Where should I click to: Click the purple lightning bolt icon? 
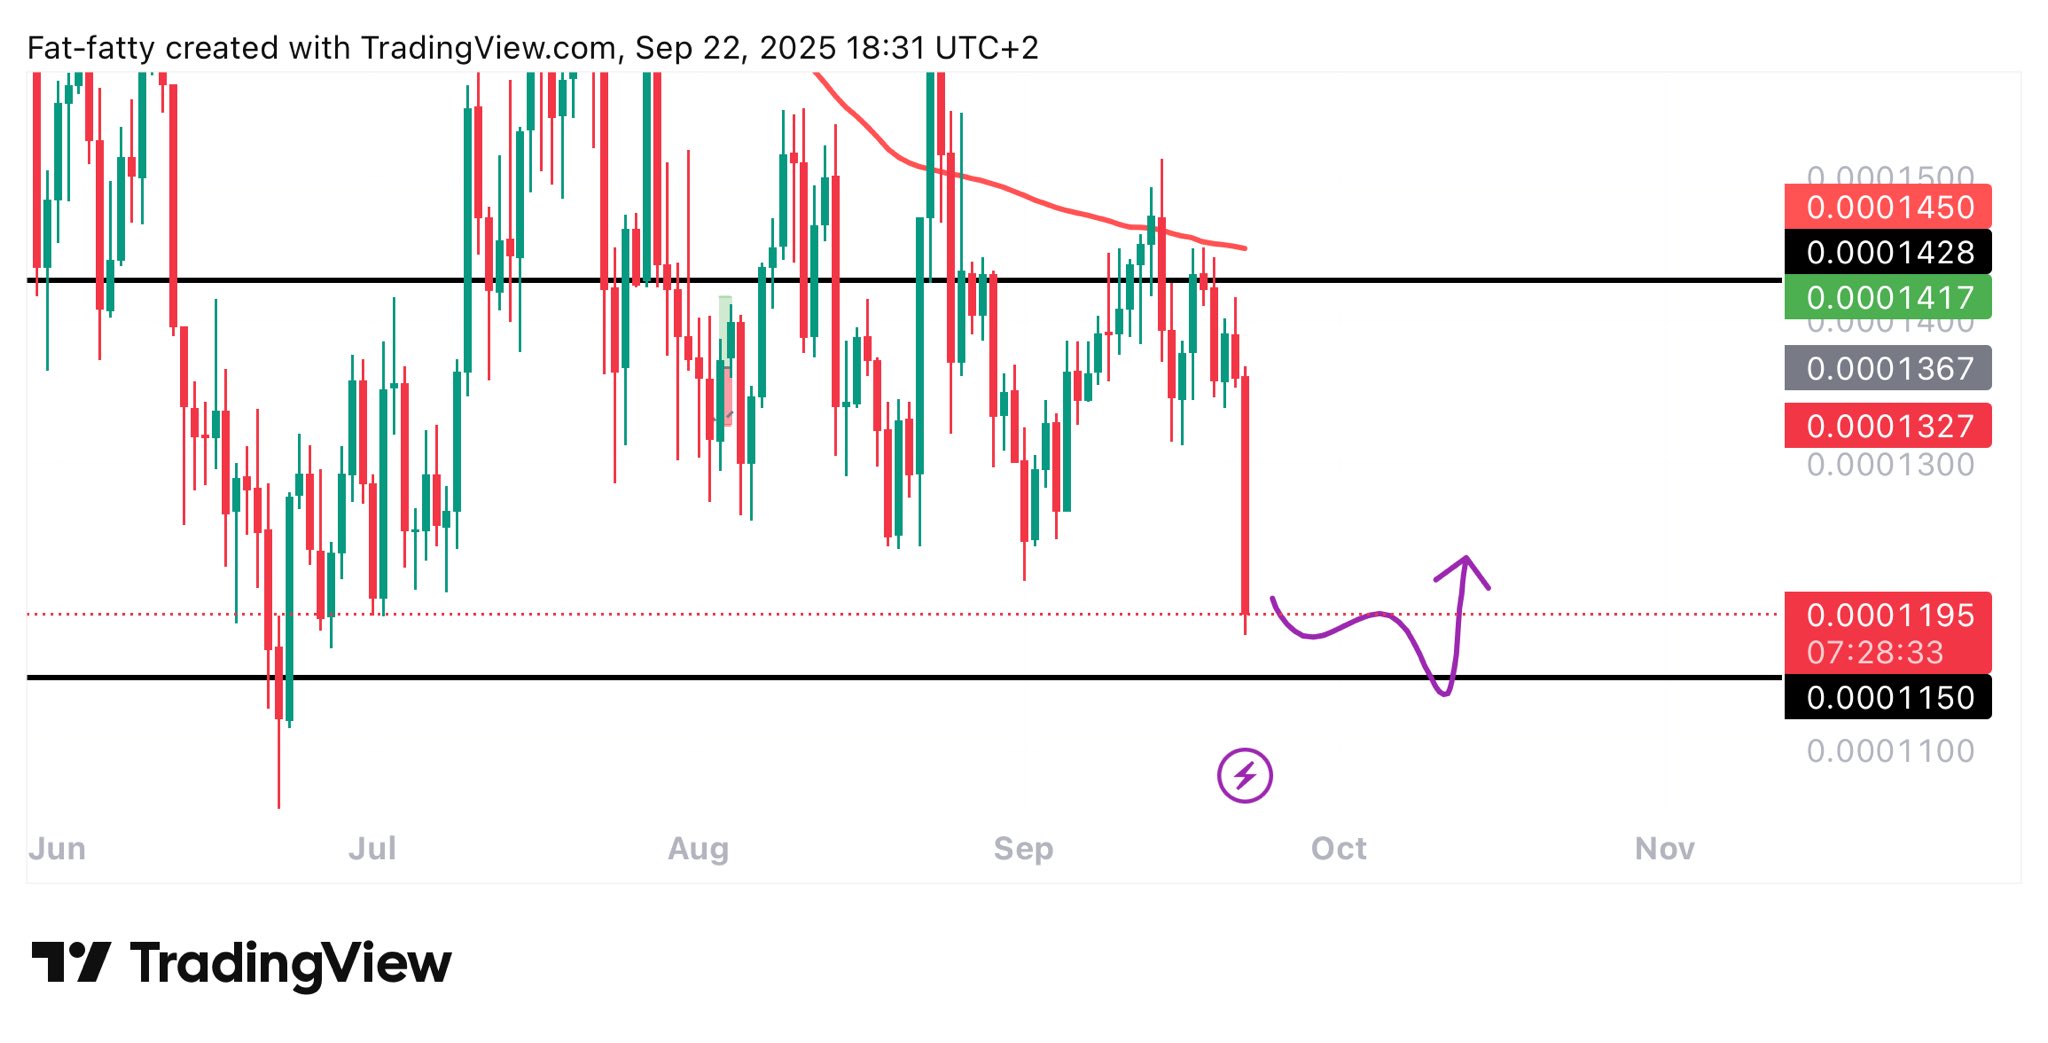tap(1244, 775)
